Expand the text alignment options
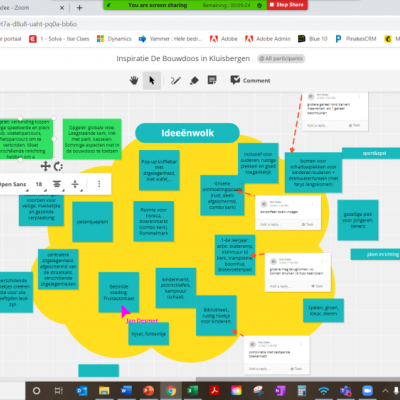 (x=57, y=184)
